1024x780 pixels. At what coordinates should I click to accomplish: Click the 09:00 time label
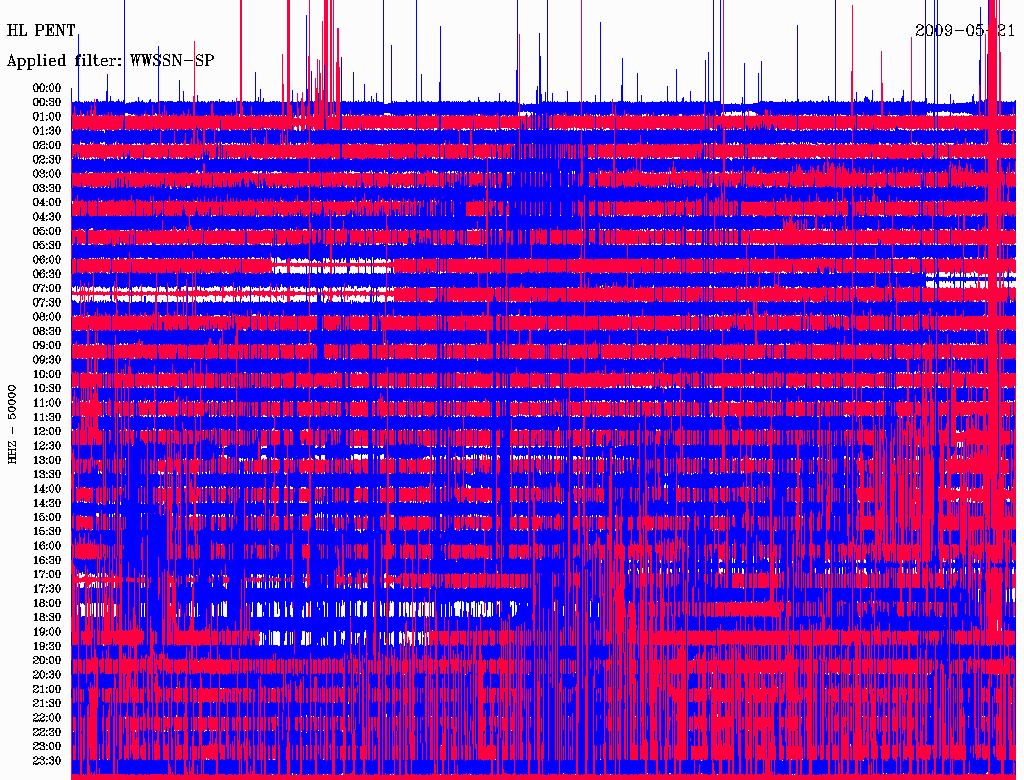pos(47,346)
